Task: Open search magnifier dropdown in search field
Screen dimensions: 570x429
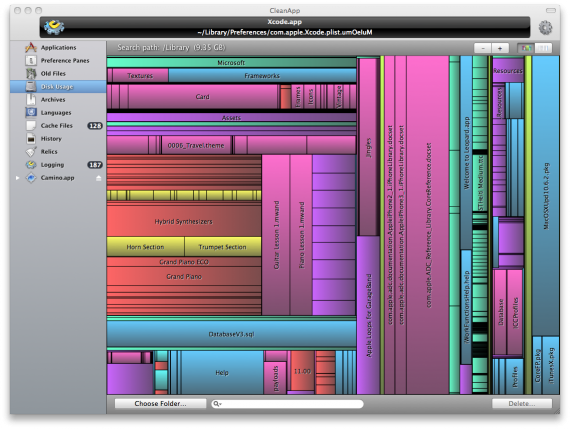Action: [x=217, y=404]
